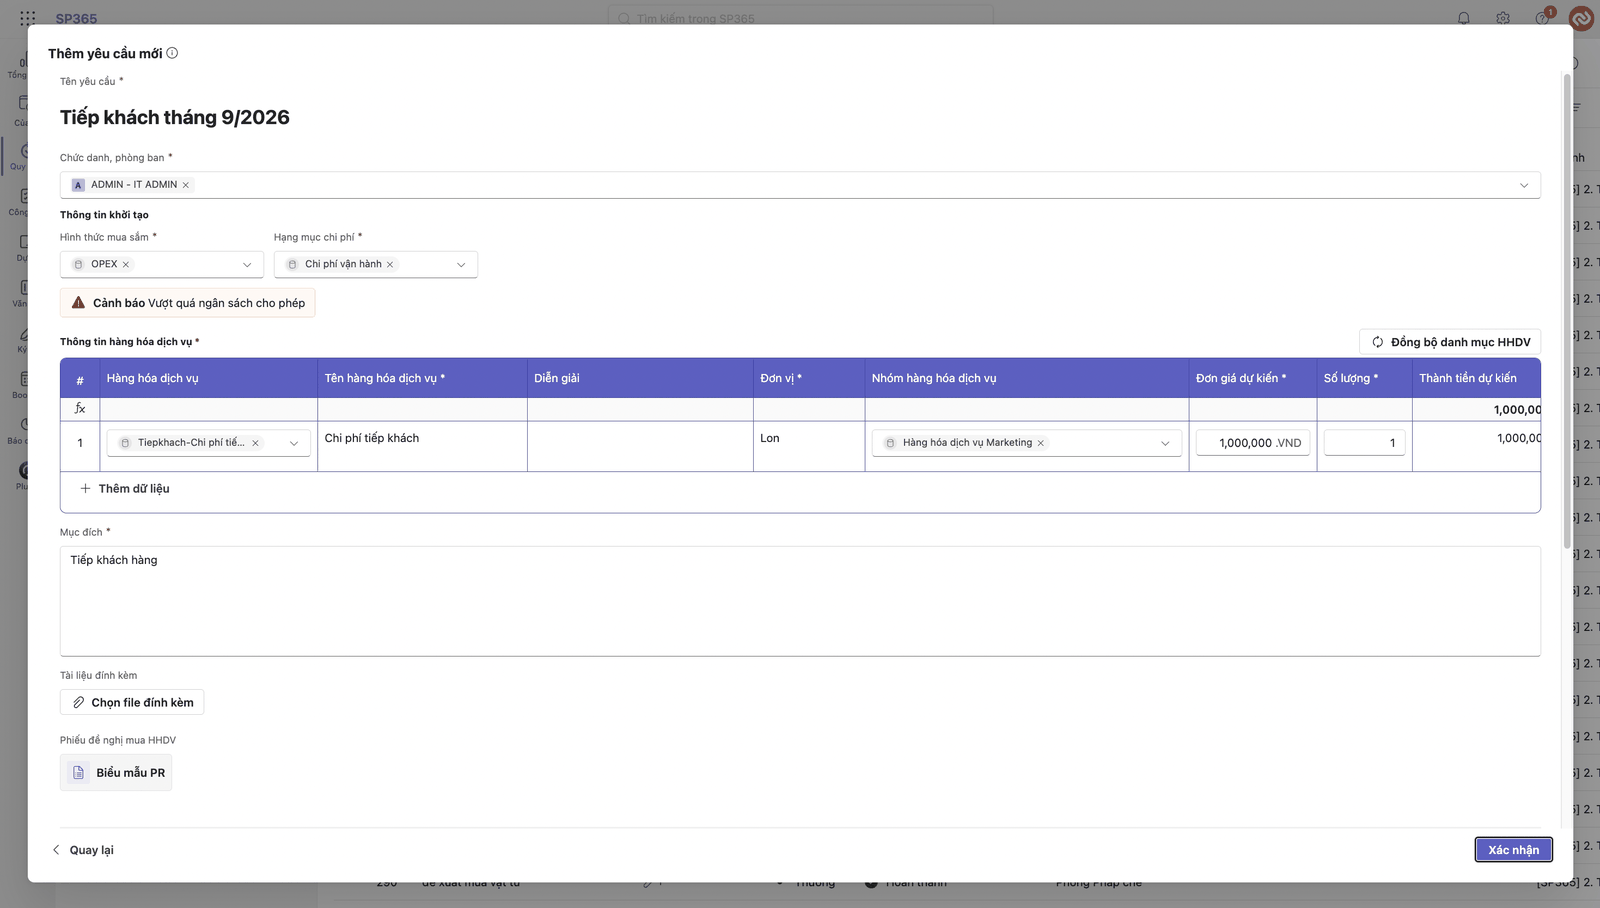Click Đồng bộ danh mục HHDV button
Screen dimensions: 1600x908
tap(1450, 342)
